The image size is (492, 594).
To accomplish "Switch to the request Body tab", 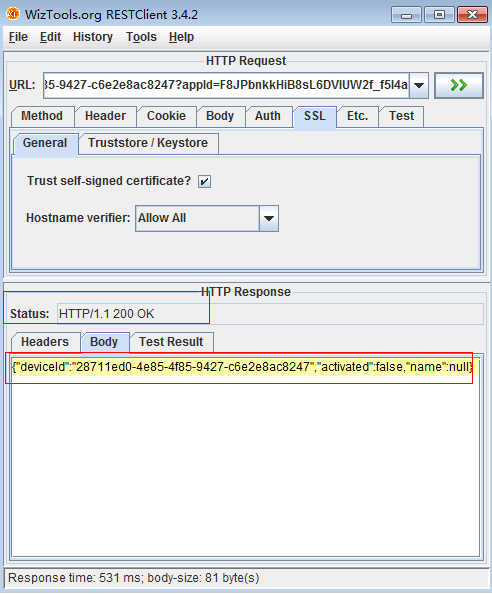I will [220, 116].
